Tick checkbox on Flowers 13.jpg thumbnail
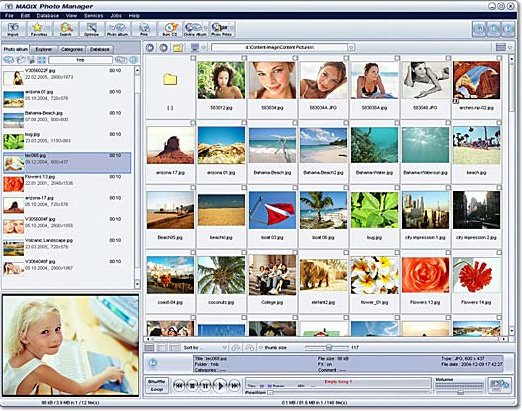Screen dimensions: 522x411 click(x=448, y=252)
